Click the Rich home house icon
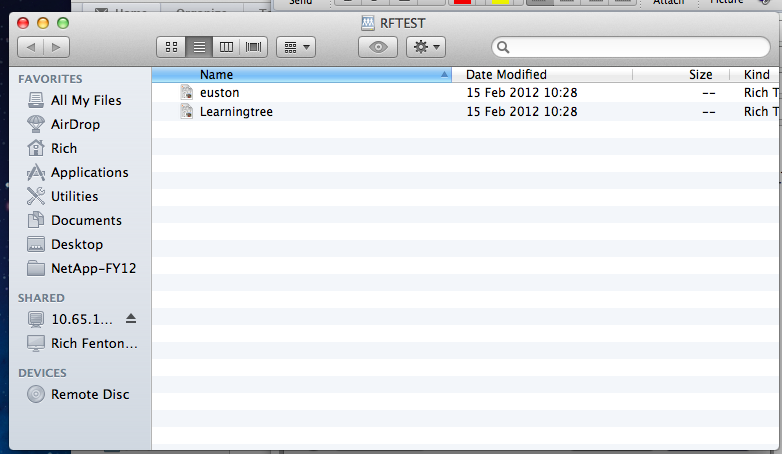This screenshot has height=454, width=782. tap(36, 148)
